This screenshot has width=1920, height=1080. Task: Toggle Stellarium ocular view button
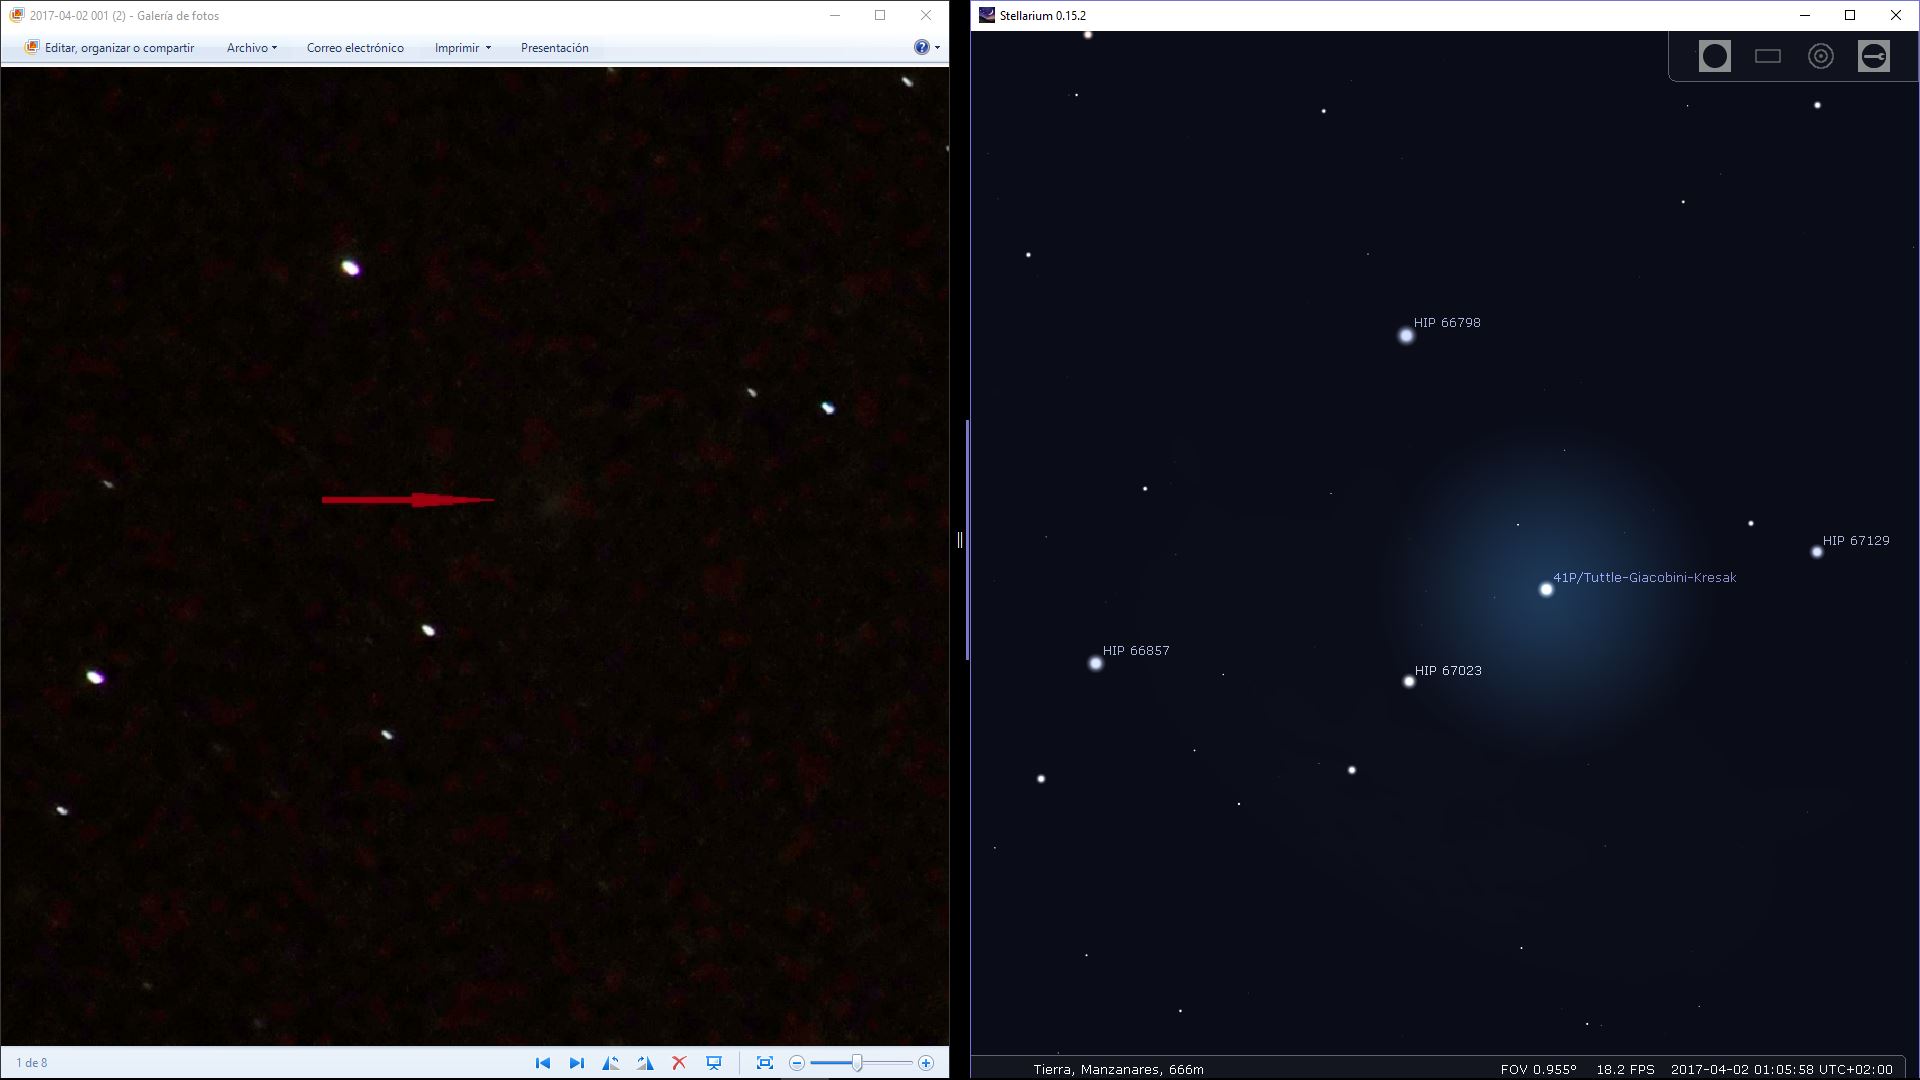coord(1714,56)
